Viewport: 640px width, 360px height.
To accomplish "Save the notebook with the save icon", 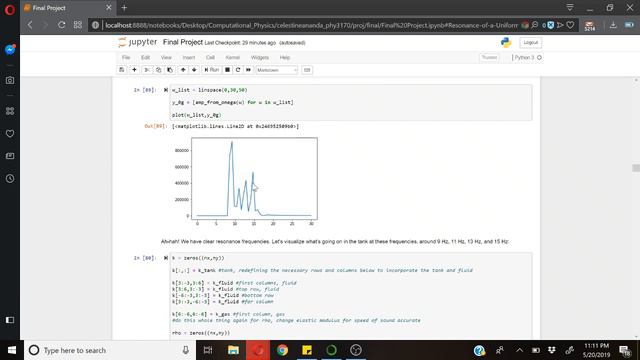I will [x=122, y=70].
